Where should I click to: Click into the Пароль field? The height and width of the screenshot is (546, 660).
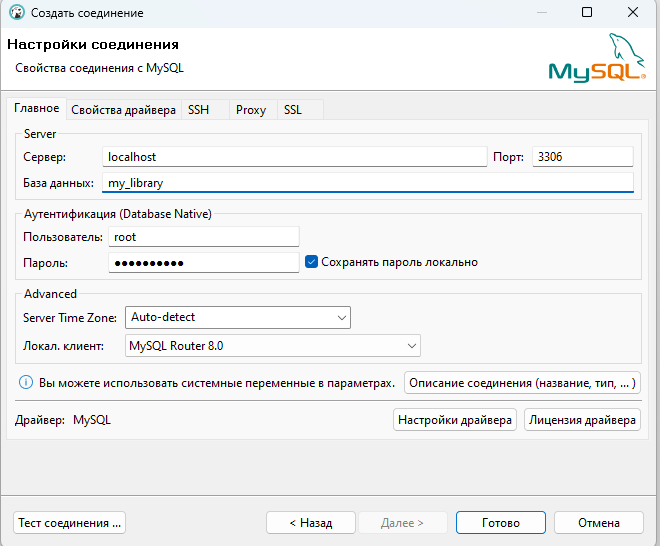[x=204, y=263]
